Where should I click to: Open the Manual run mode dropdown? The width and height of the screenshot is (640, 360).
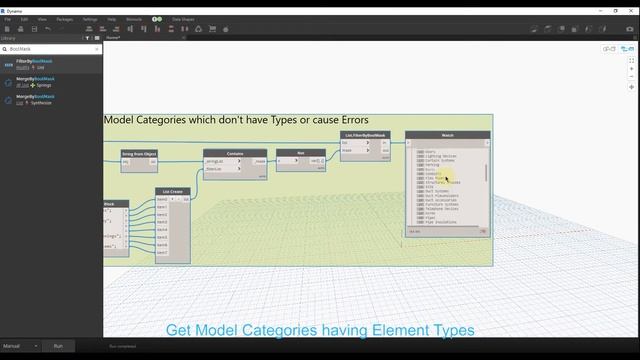20,346
